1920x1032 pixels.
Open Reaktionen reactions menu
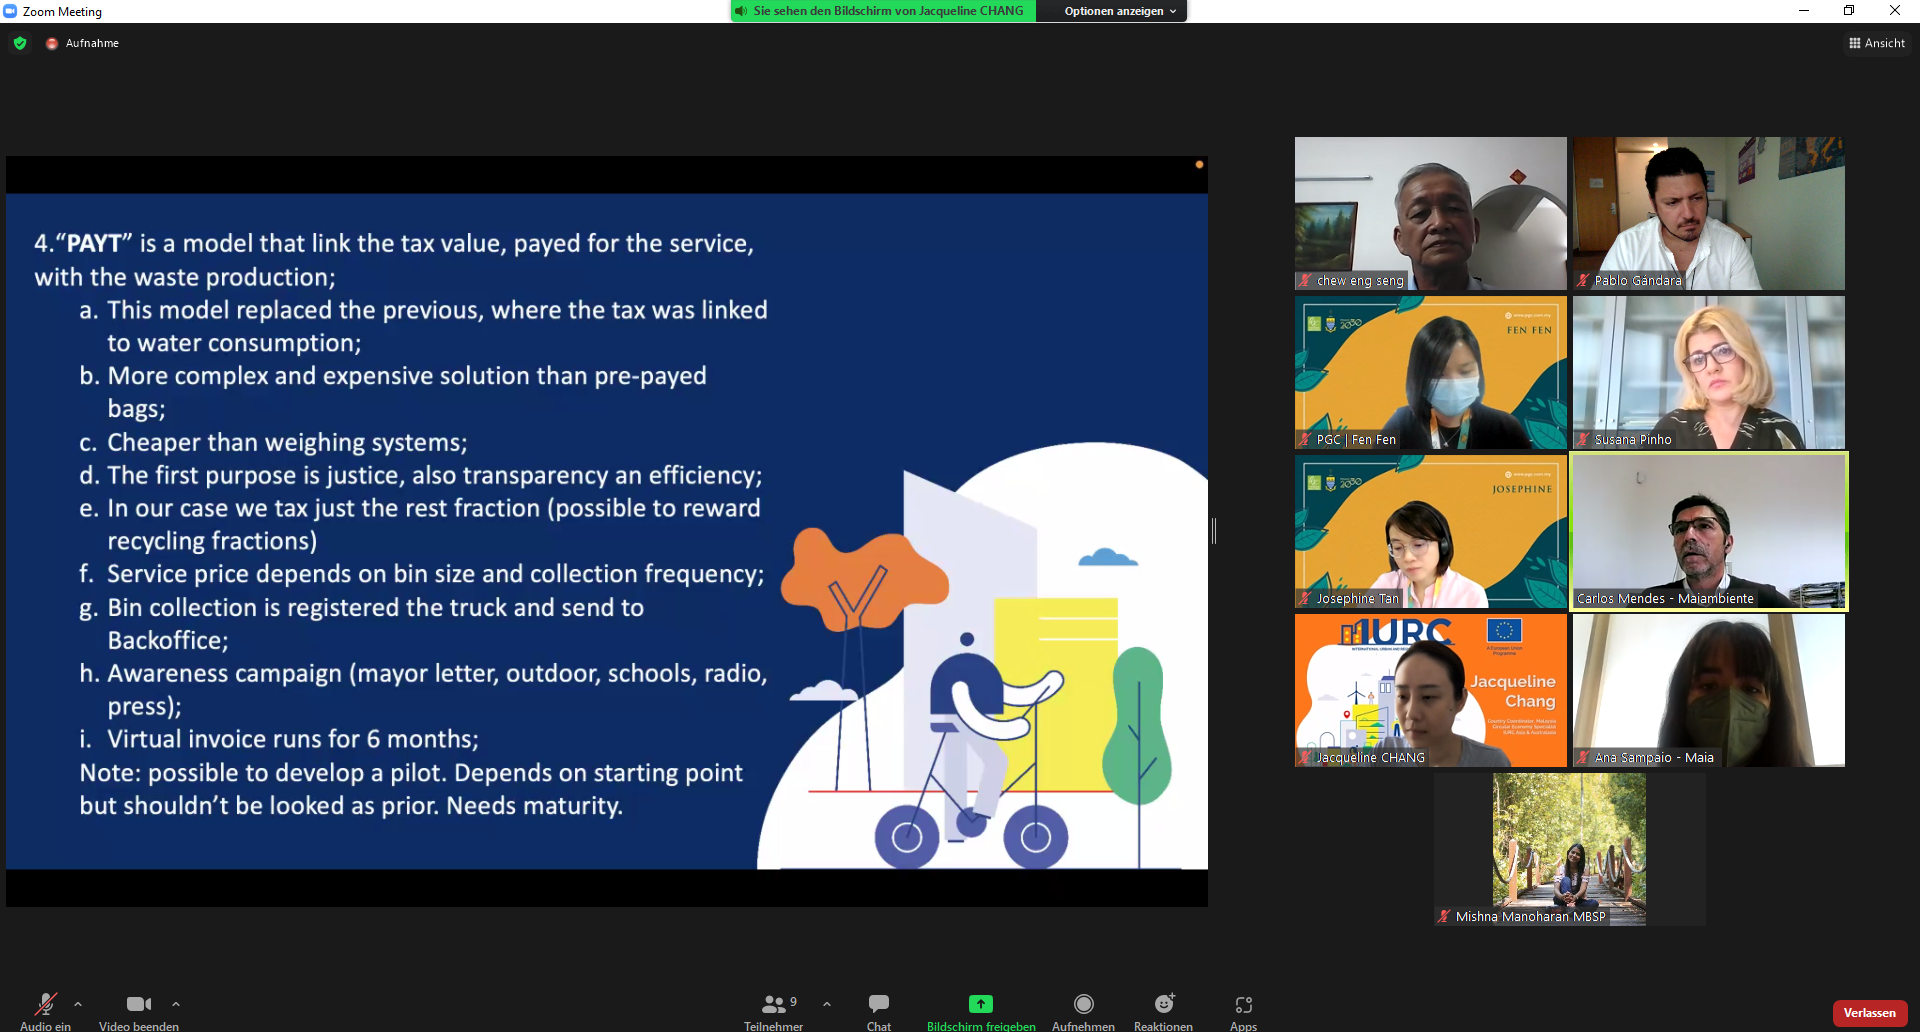[x=1163, y=1010]
